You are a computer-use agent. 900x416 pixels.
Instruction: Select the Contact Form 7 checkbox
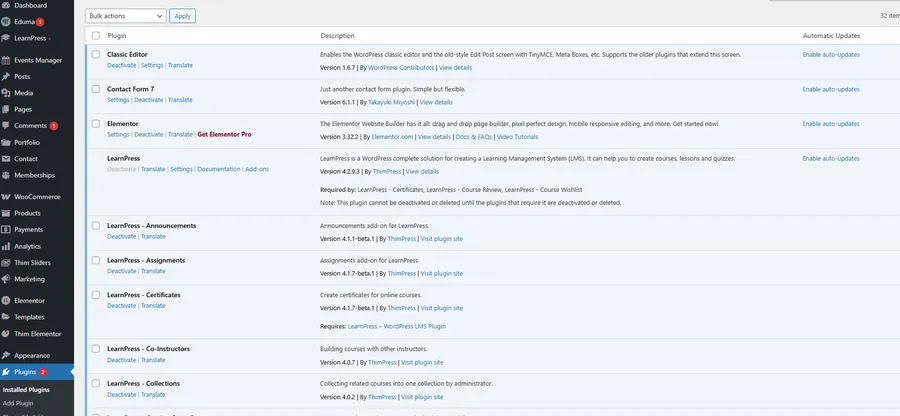point(96,89)
